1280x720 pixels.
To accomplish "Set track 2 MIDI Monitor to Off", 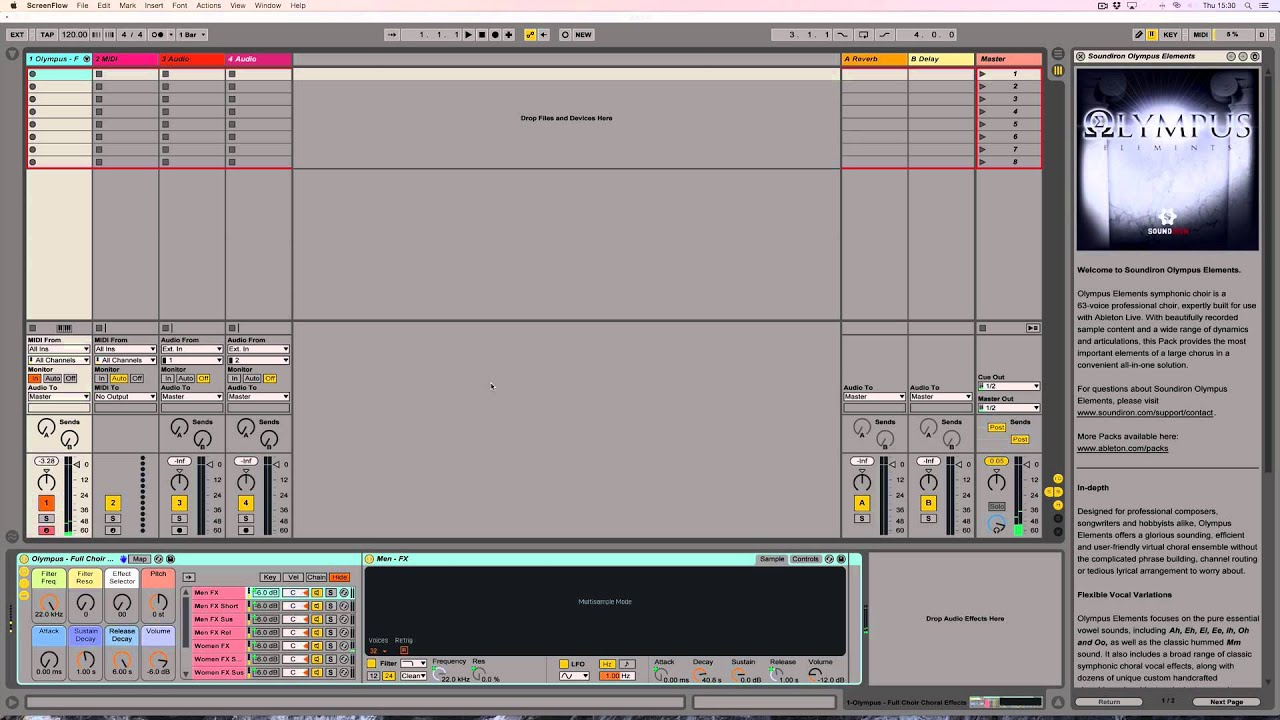I will tap(137, 379).
